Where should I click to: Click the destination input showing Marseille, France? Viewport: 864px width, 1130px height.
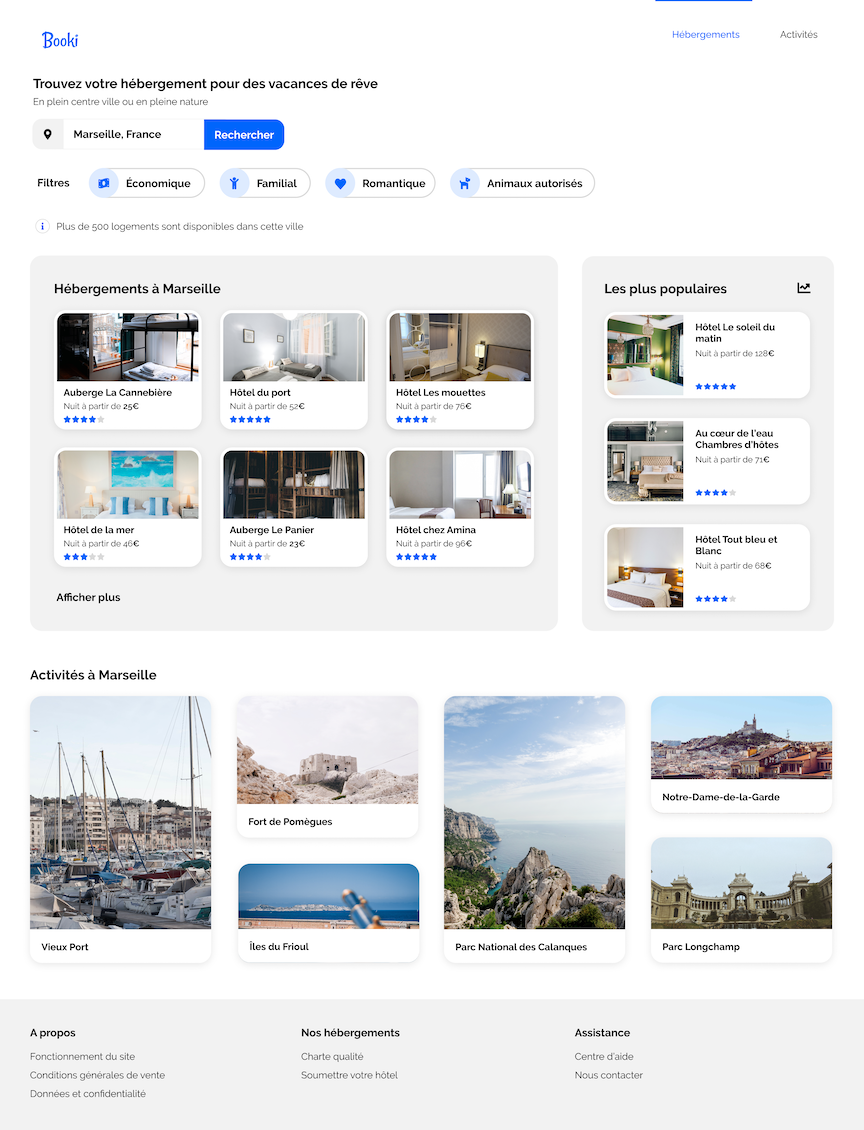coord(130,133)
